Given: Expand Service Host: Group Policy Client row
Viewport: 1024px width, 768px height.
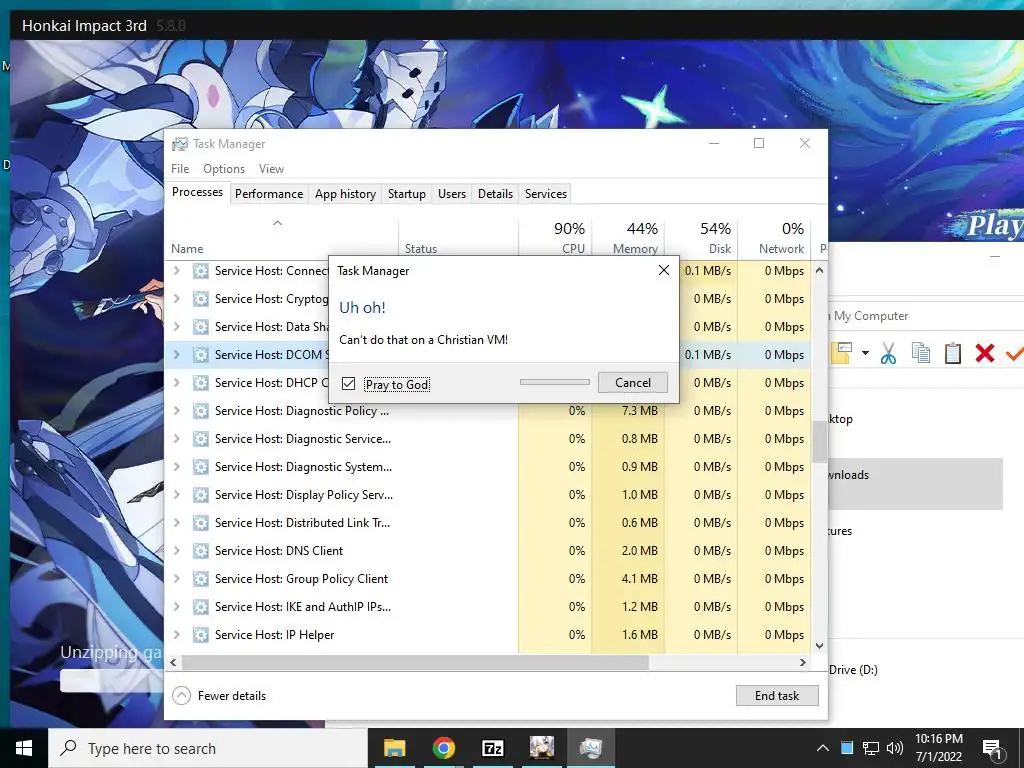Looking at the screenshot, I should coord(176,579).
